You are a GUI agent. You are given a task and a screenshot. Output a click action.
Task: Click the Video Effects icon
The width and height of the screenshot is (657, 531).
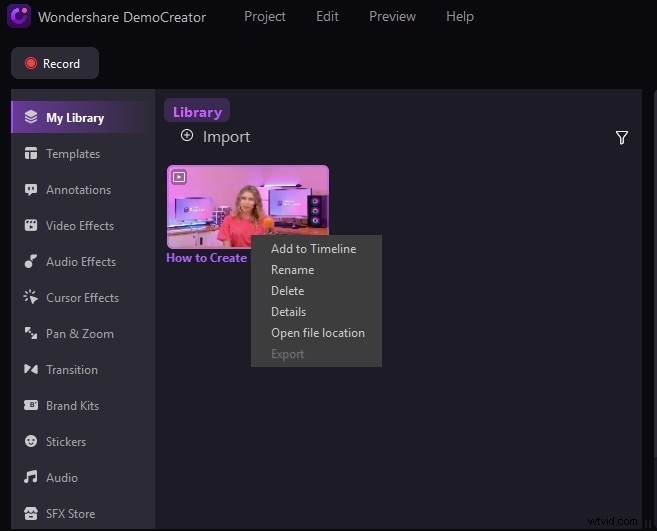pos(31,225)
